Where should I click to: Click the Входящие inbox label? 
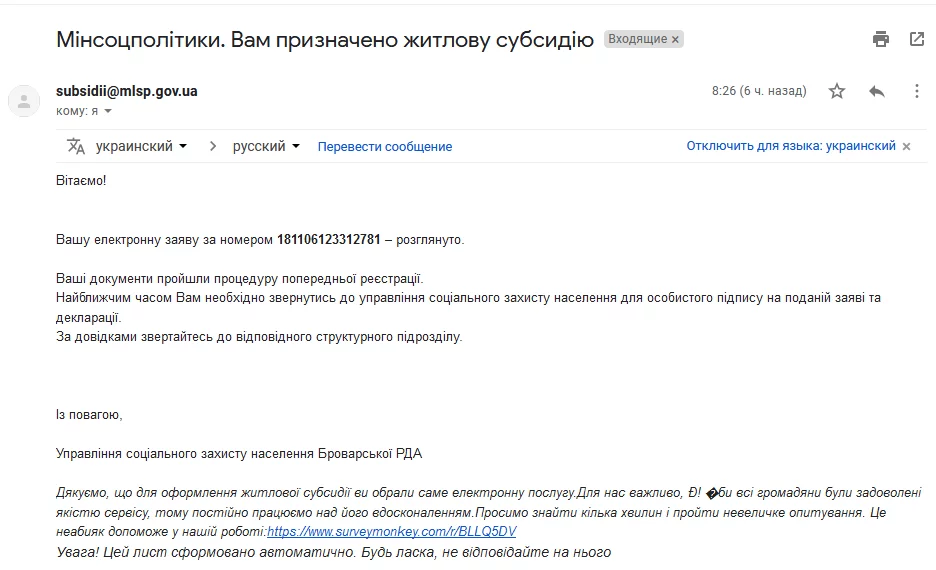[637, 40]
